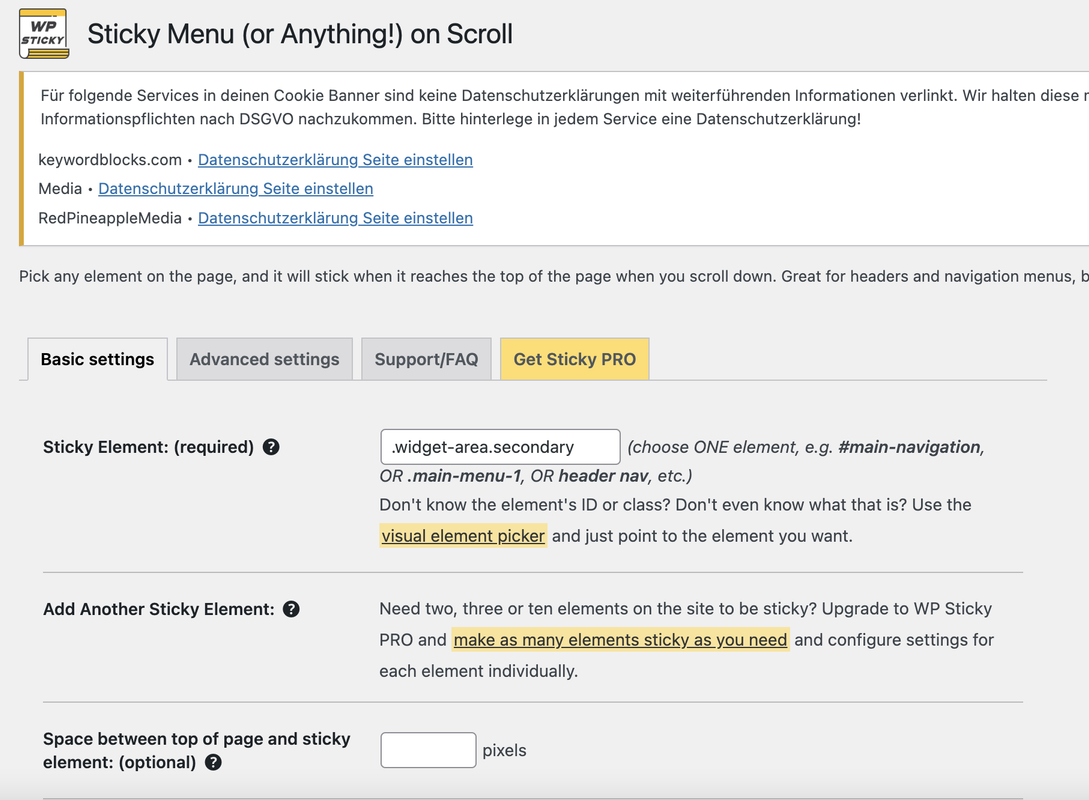Click the '#main-navigation' example text

[909, 447]
